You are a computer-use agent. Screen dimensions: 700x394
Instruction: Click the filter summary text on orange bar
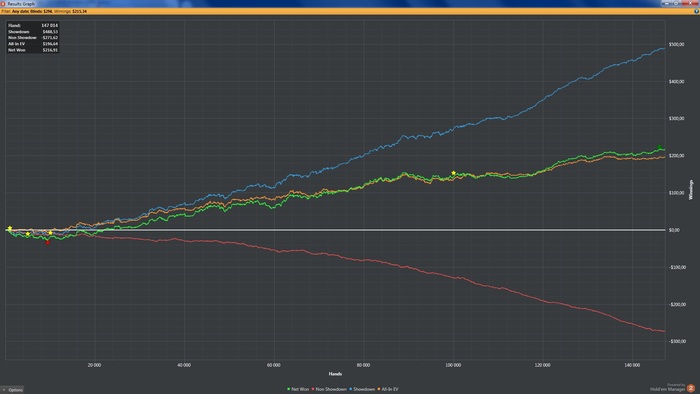tap(44, 11)
